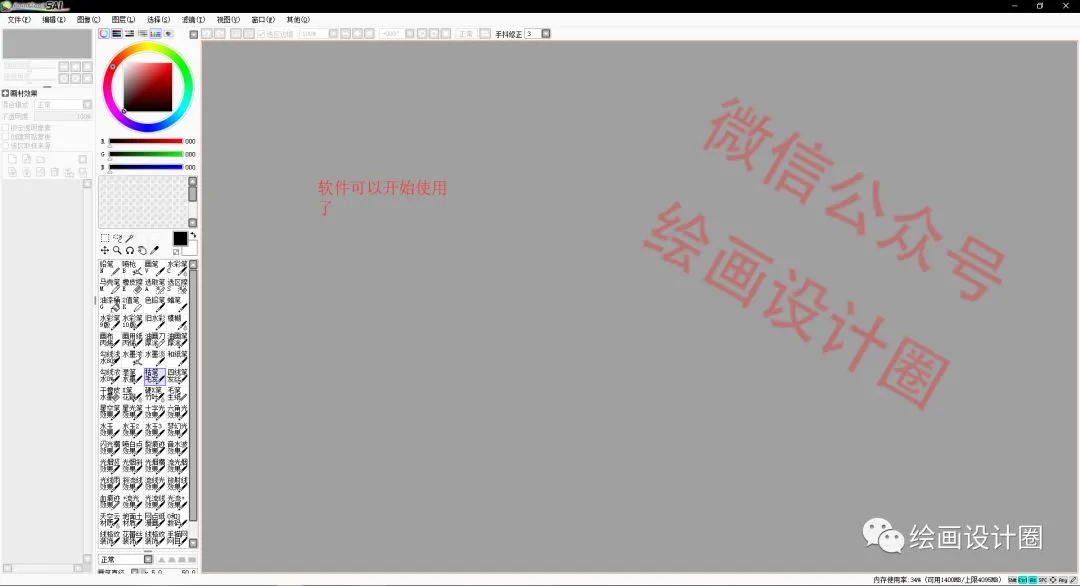Open the 其他 Others menu

click(298, 19)
